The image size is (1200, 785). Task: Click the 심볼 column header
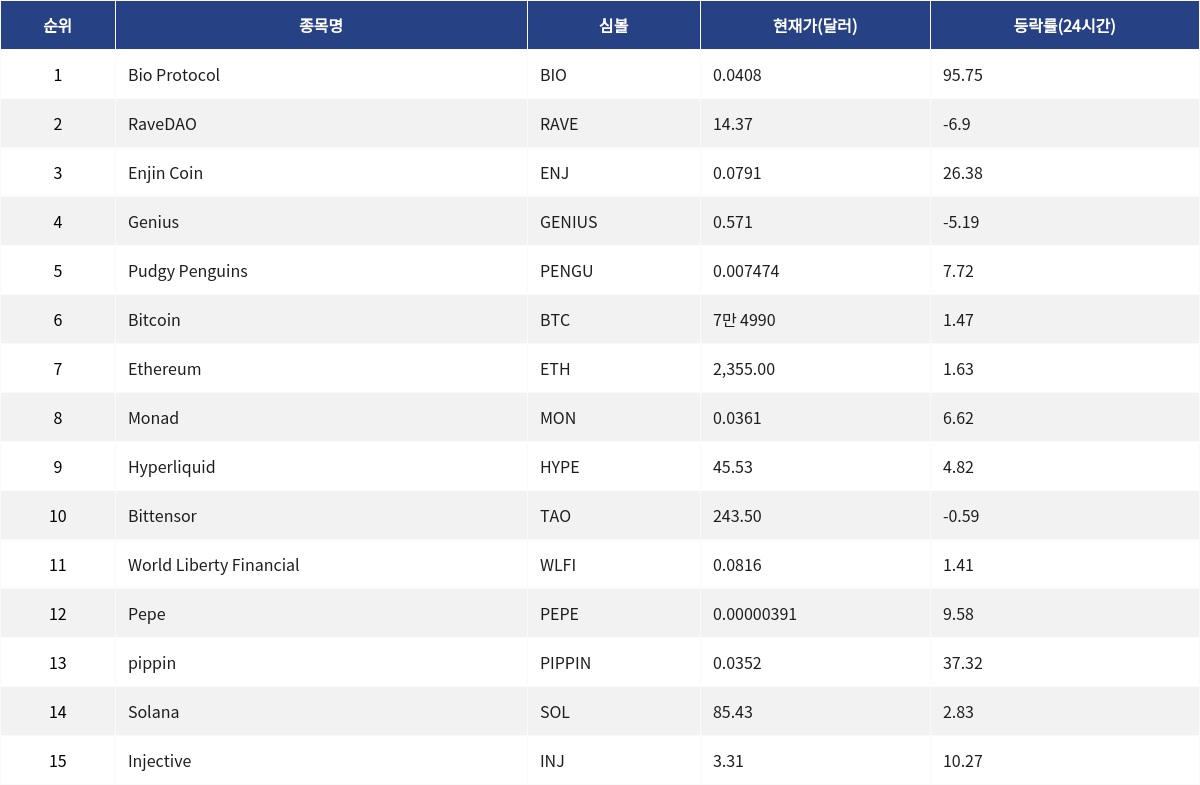[x=613, y=26]
